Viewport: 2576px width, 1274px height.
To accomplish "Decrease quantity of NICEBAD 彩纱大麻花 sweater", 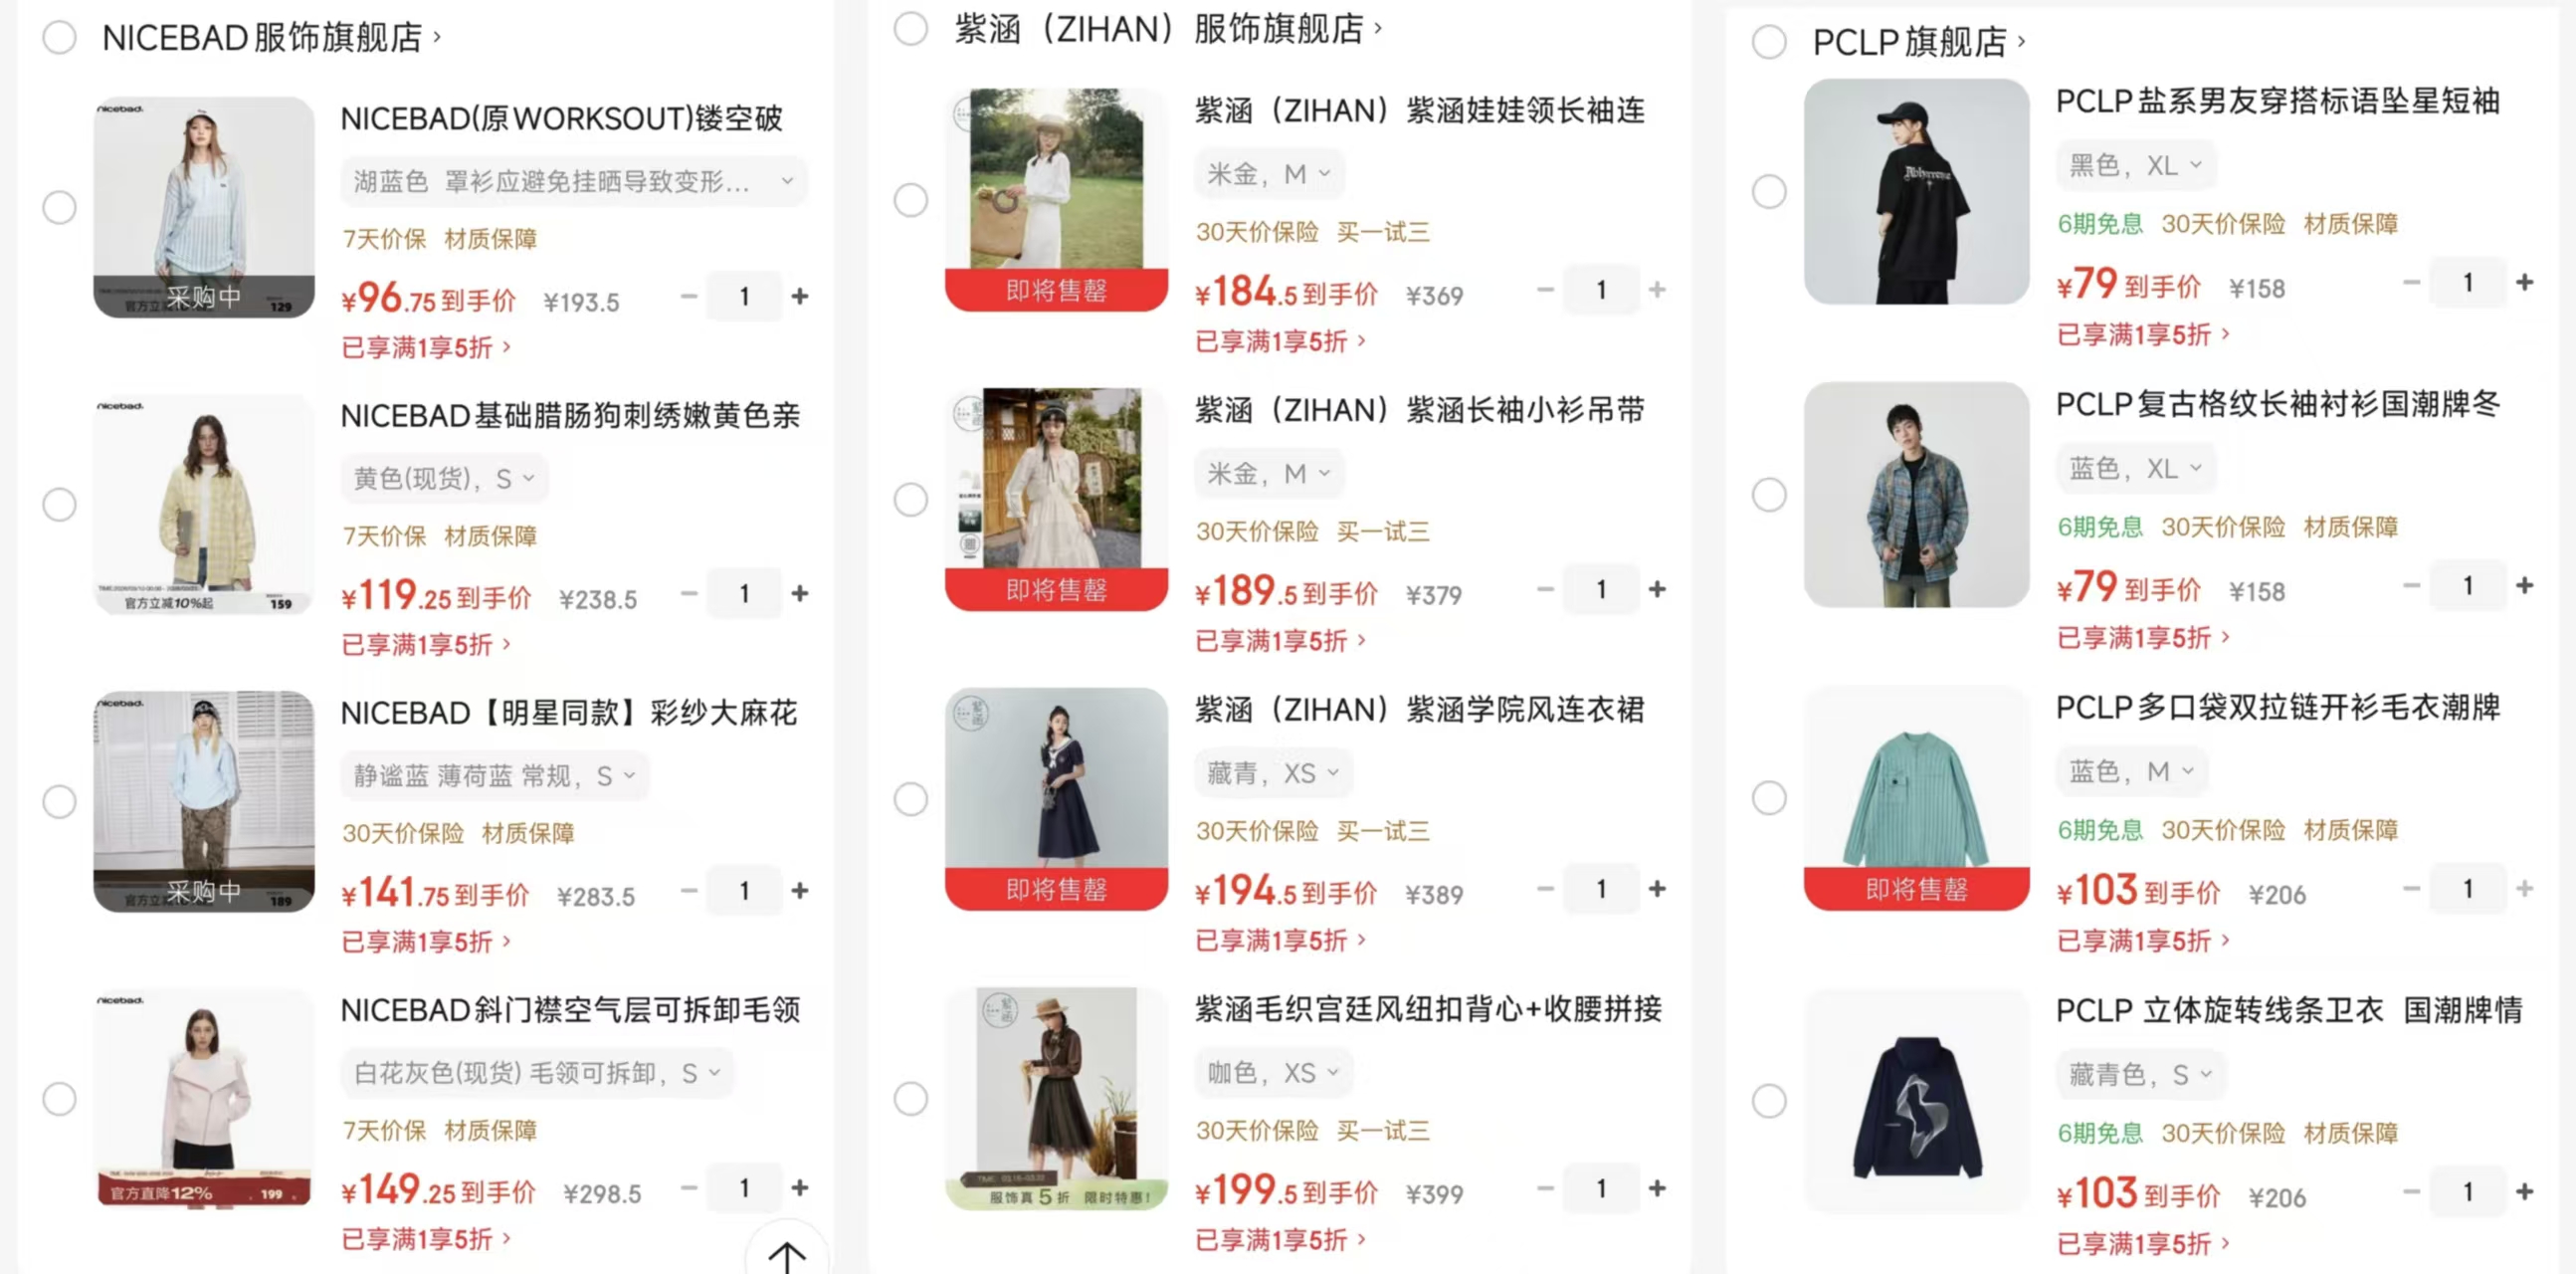I will (689, 890).
